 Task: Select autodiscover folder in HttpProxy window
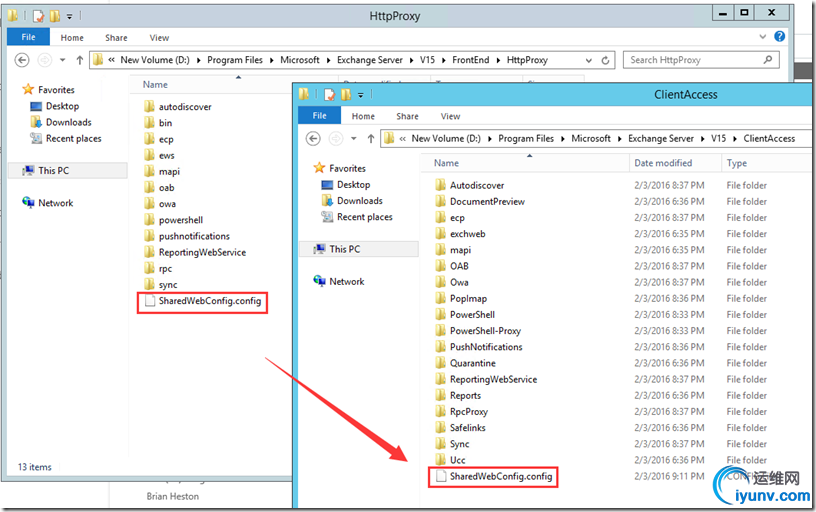click(x=178, y=107)
